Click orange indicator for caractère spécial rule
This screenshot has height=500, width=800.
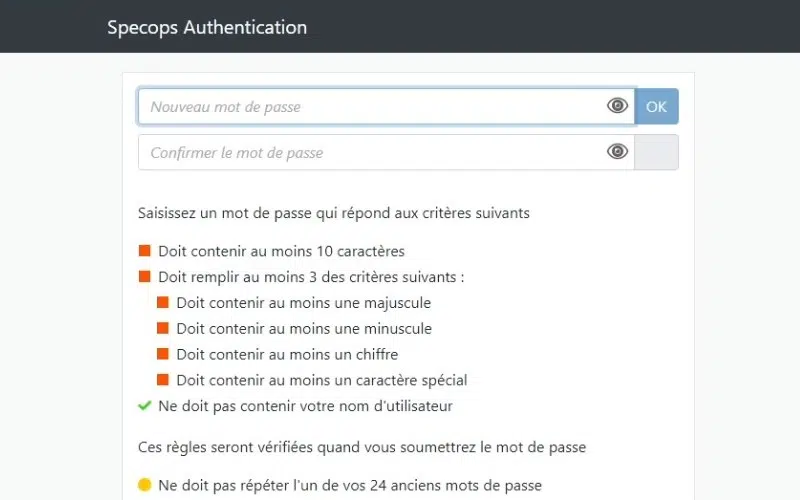pyautogui.click(x=163, y=380)
